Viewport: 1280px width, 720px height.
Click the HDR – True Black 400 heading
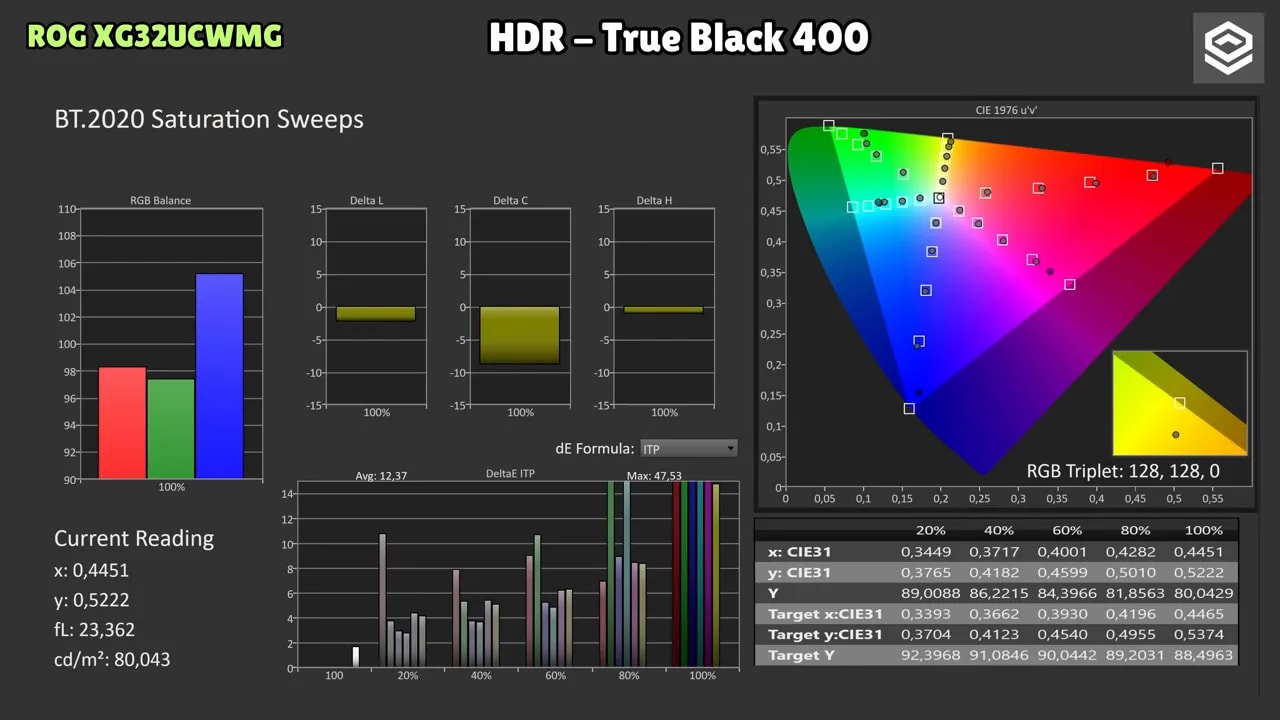coord(679,38)
